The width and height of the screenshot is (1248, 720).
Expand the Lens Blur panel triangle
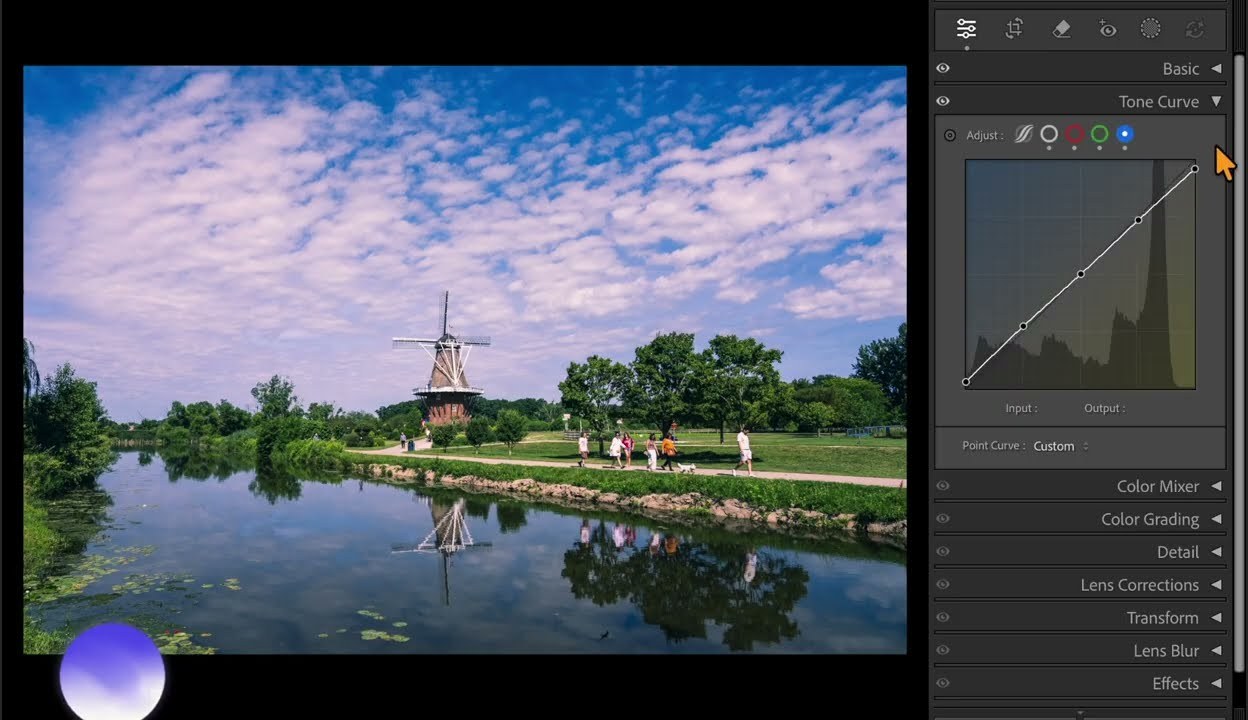1217,651
